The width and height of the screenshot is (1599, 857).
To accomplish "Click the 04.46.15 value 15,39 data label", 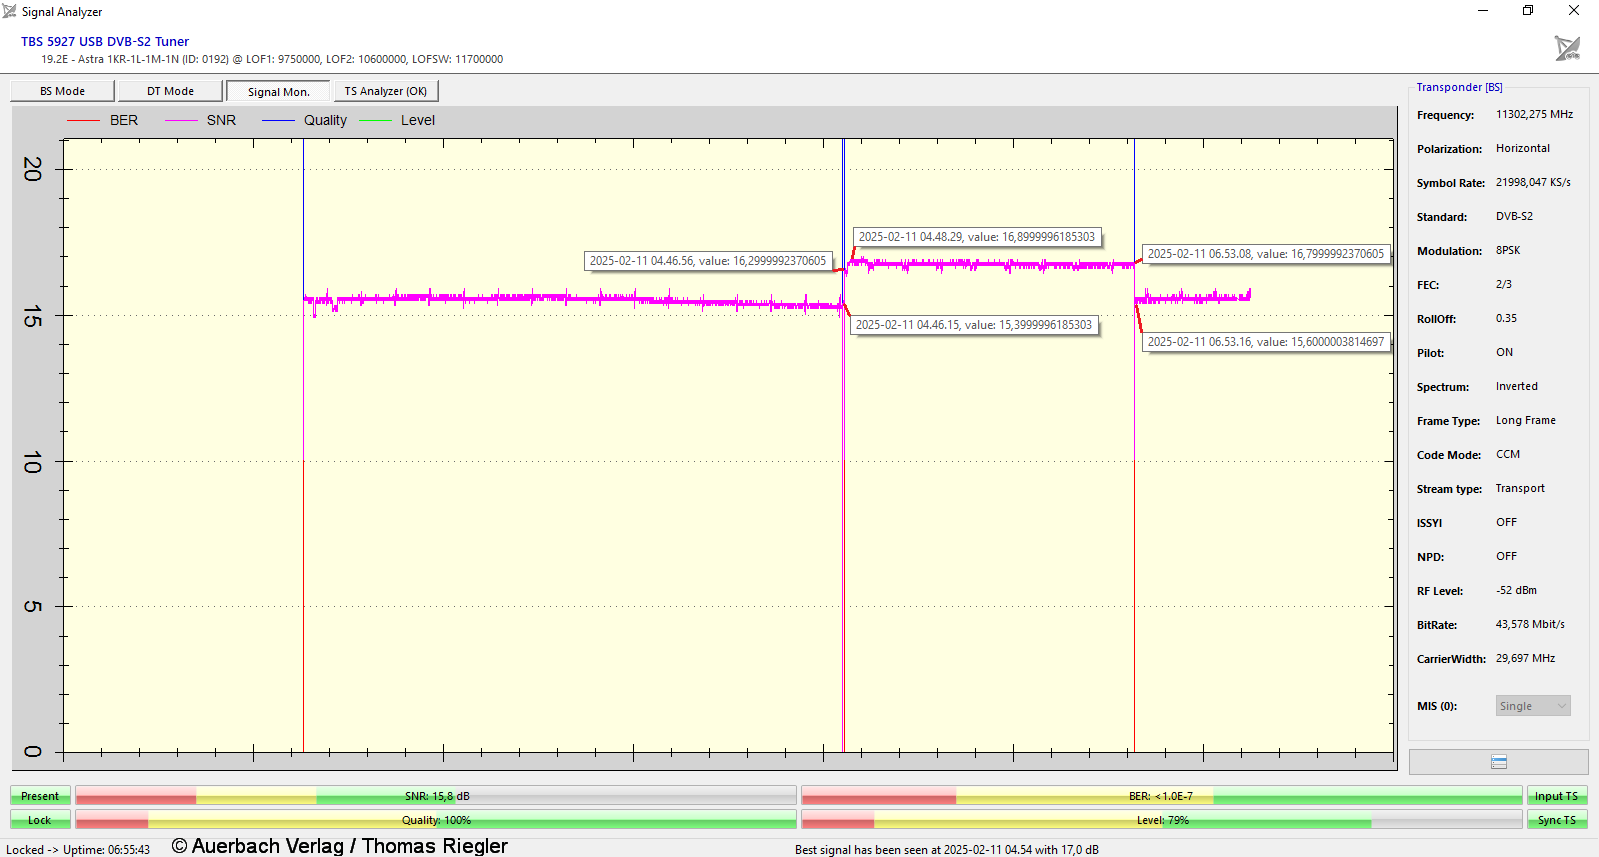I will pyautogui.click(x=974, y=325).
